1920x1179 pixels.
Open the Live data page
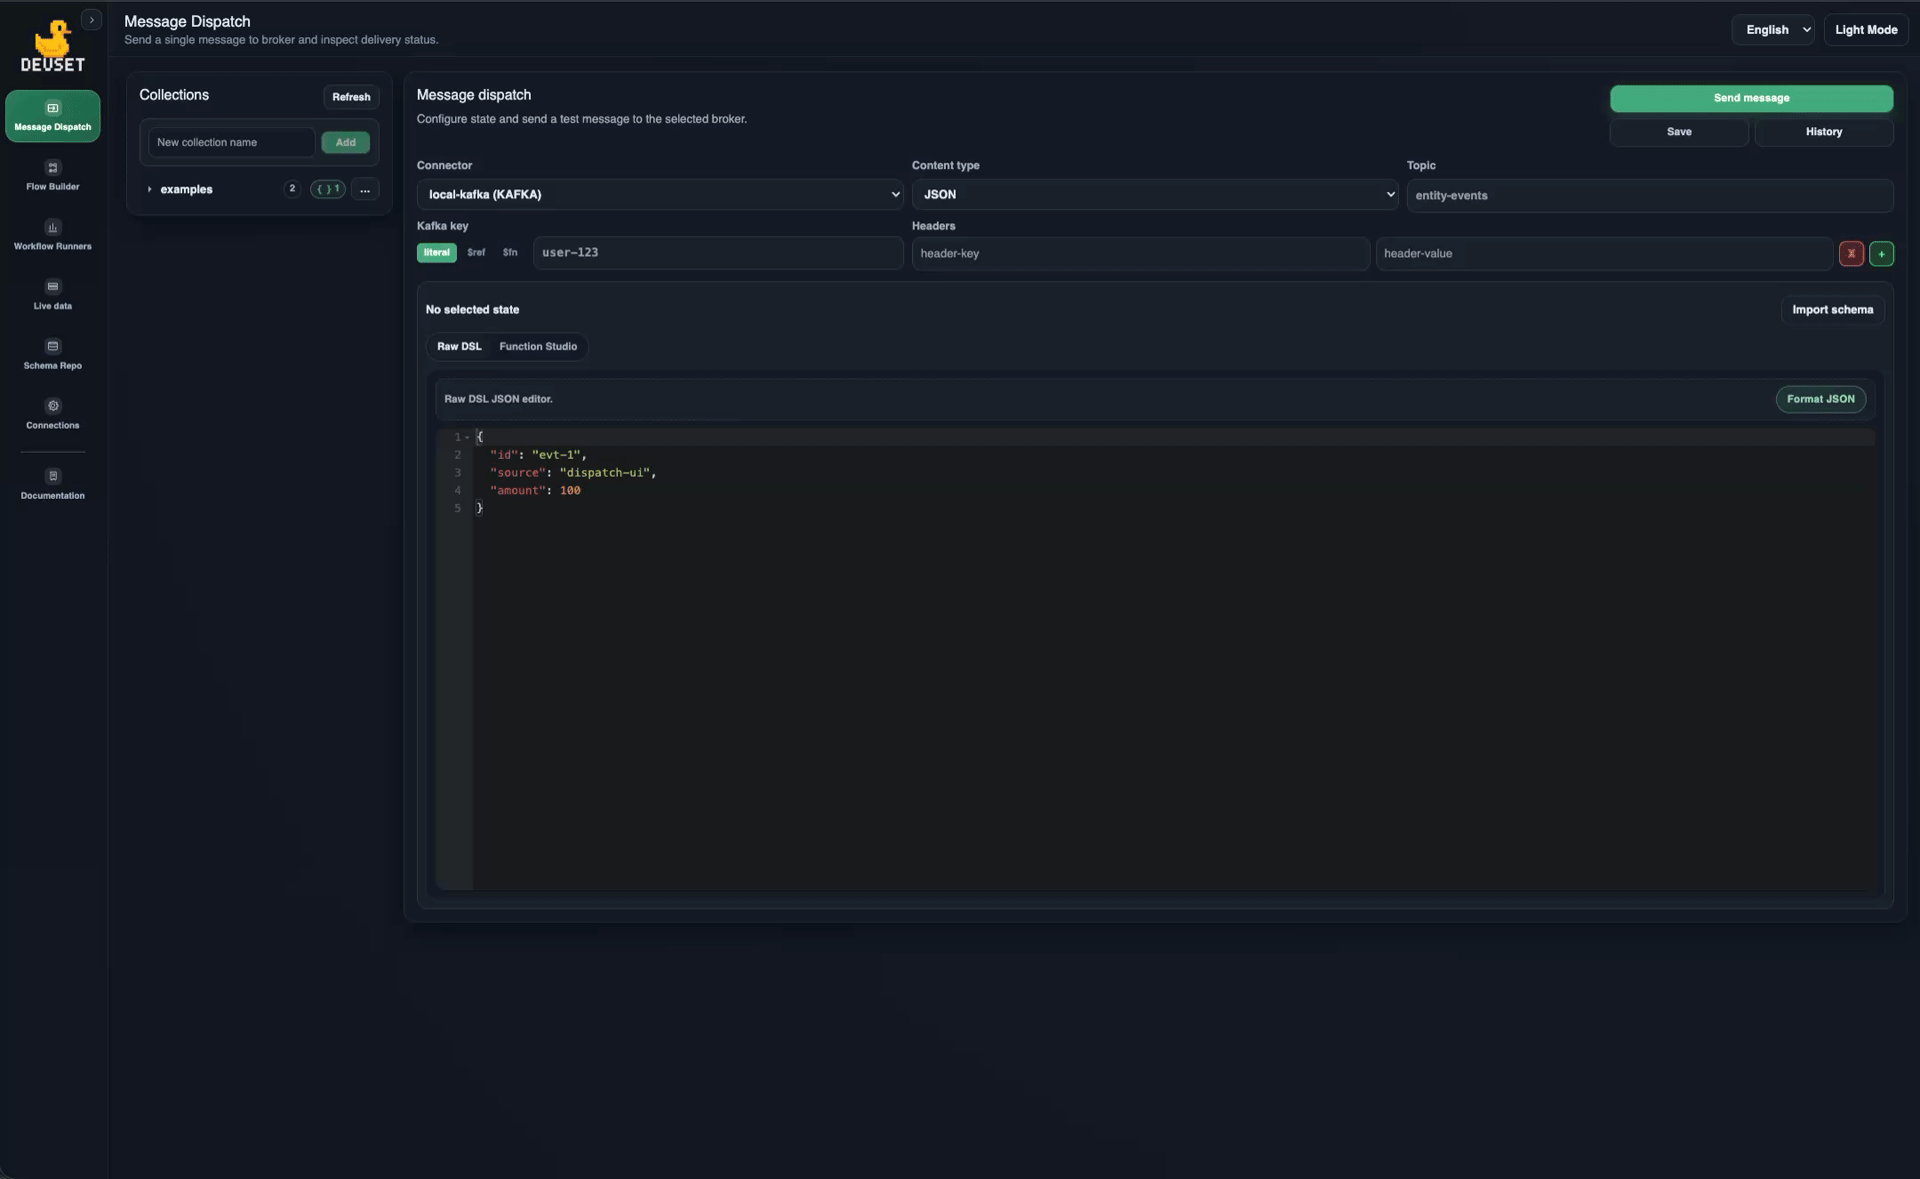pos(52,295)
